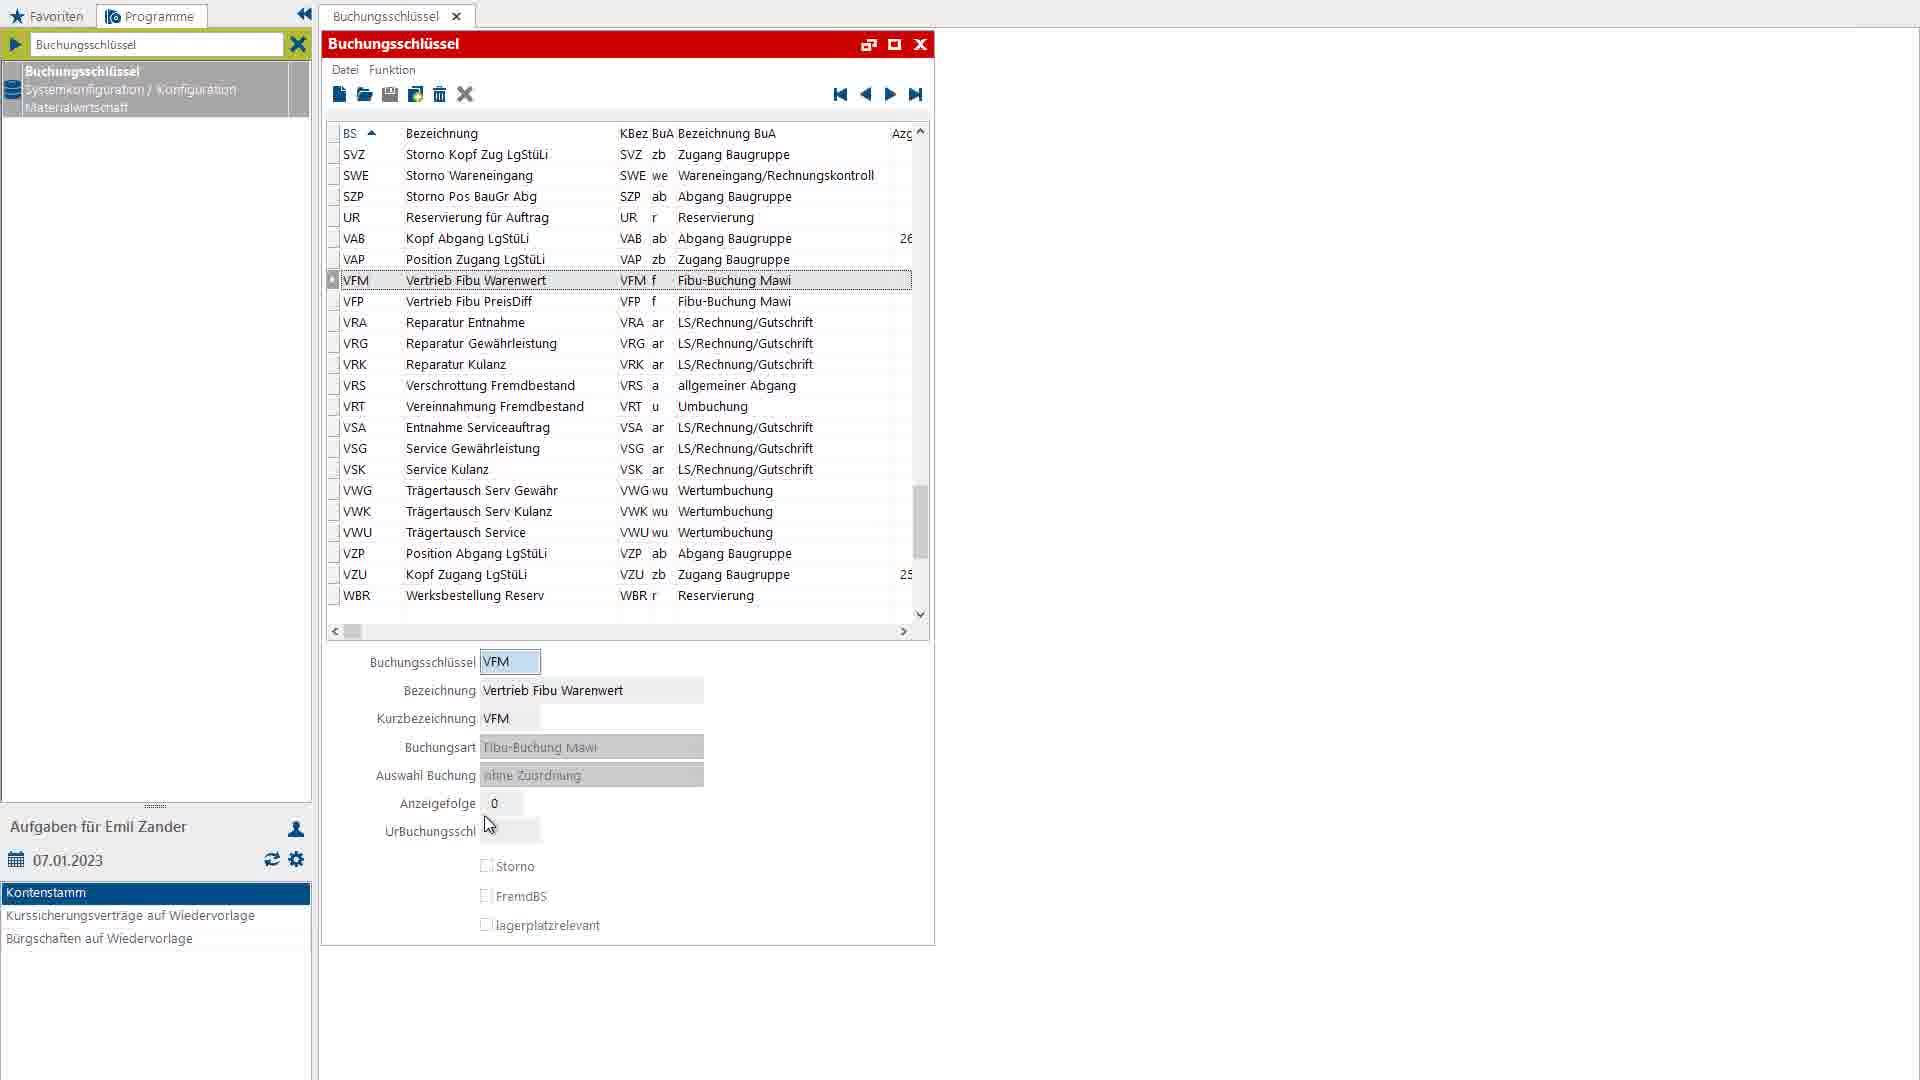Open the calendar icon beside 07.01.2023
This screenshot has width=1920, height=1080.
[x=16, y=860]
